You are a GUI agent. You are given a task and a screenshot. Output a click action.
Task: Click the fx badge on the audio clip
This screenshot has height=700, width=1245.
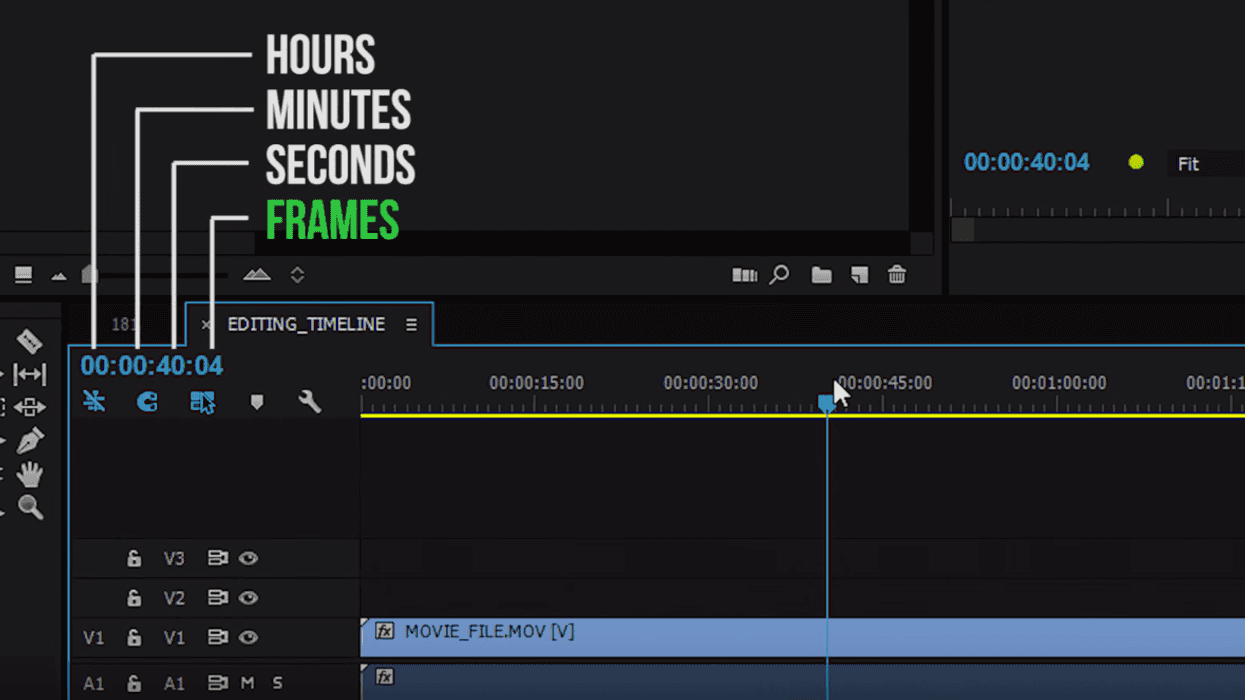pyautogui.click(x=384, y=677)
